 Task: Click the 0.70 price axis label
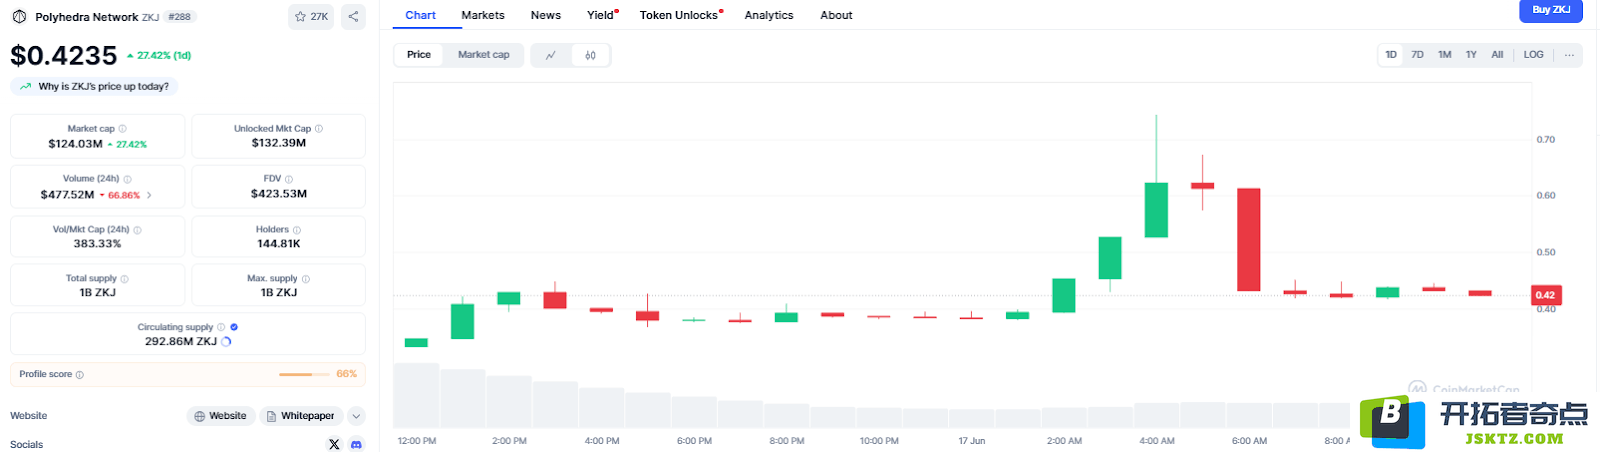[x=1546, y=140]
